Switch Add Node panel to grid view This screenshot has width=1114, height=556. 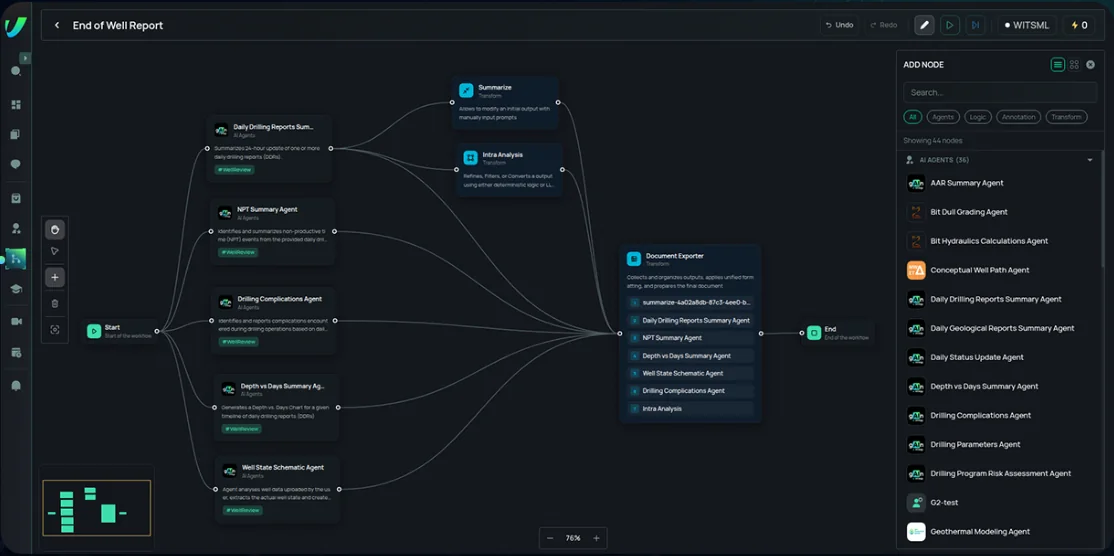tap(1074, 65)
